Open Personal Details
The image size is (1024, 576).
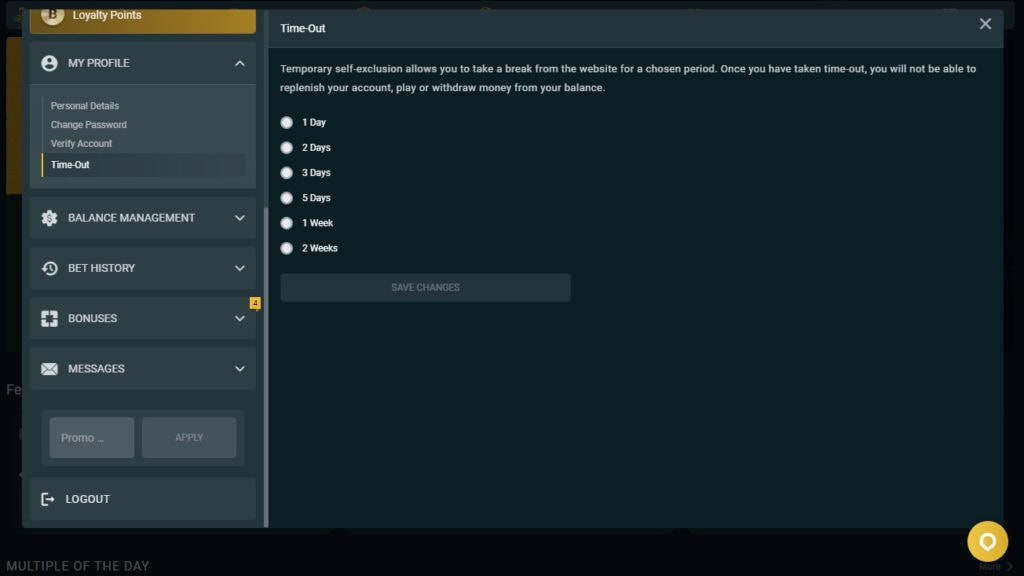[85, 106]
